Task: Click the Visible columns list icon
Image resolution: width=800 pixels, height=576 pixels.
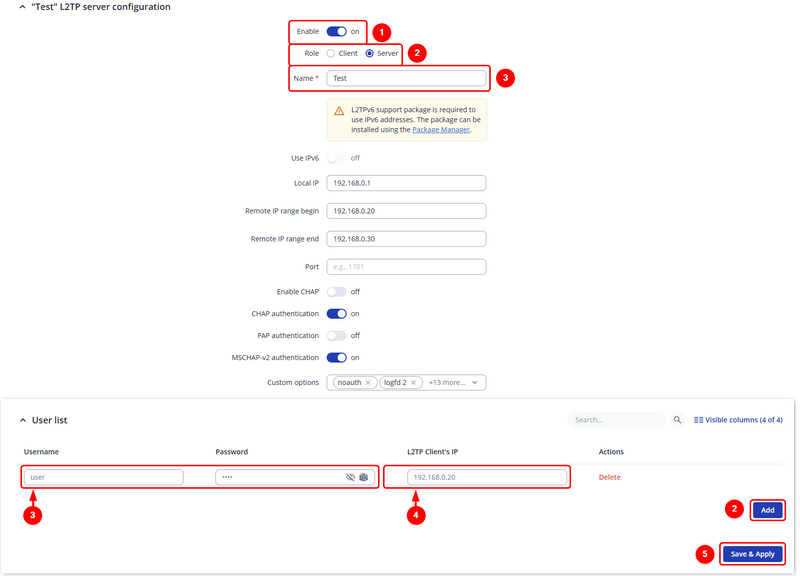Action: 698,421
